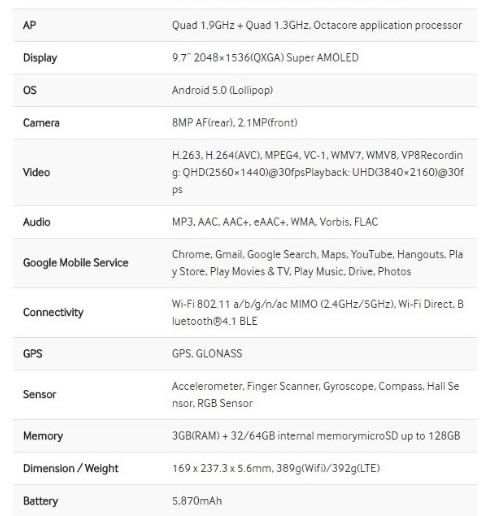This screenshot has height=516, width=491.
Task: Click the Android 5.0 (Lollipop) text
Action: click(222, 90)
